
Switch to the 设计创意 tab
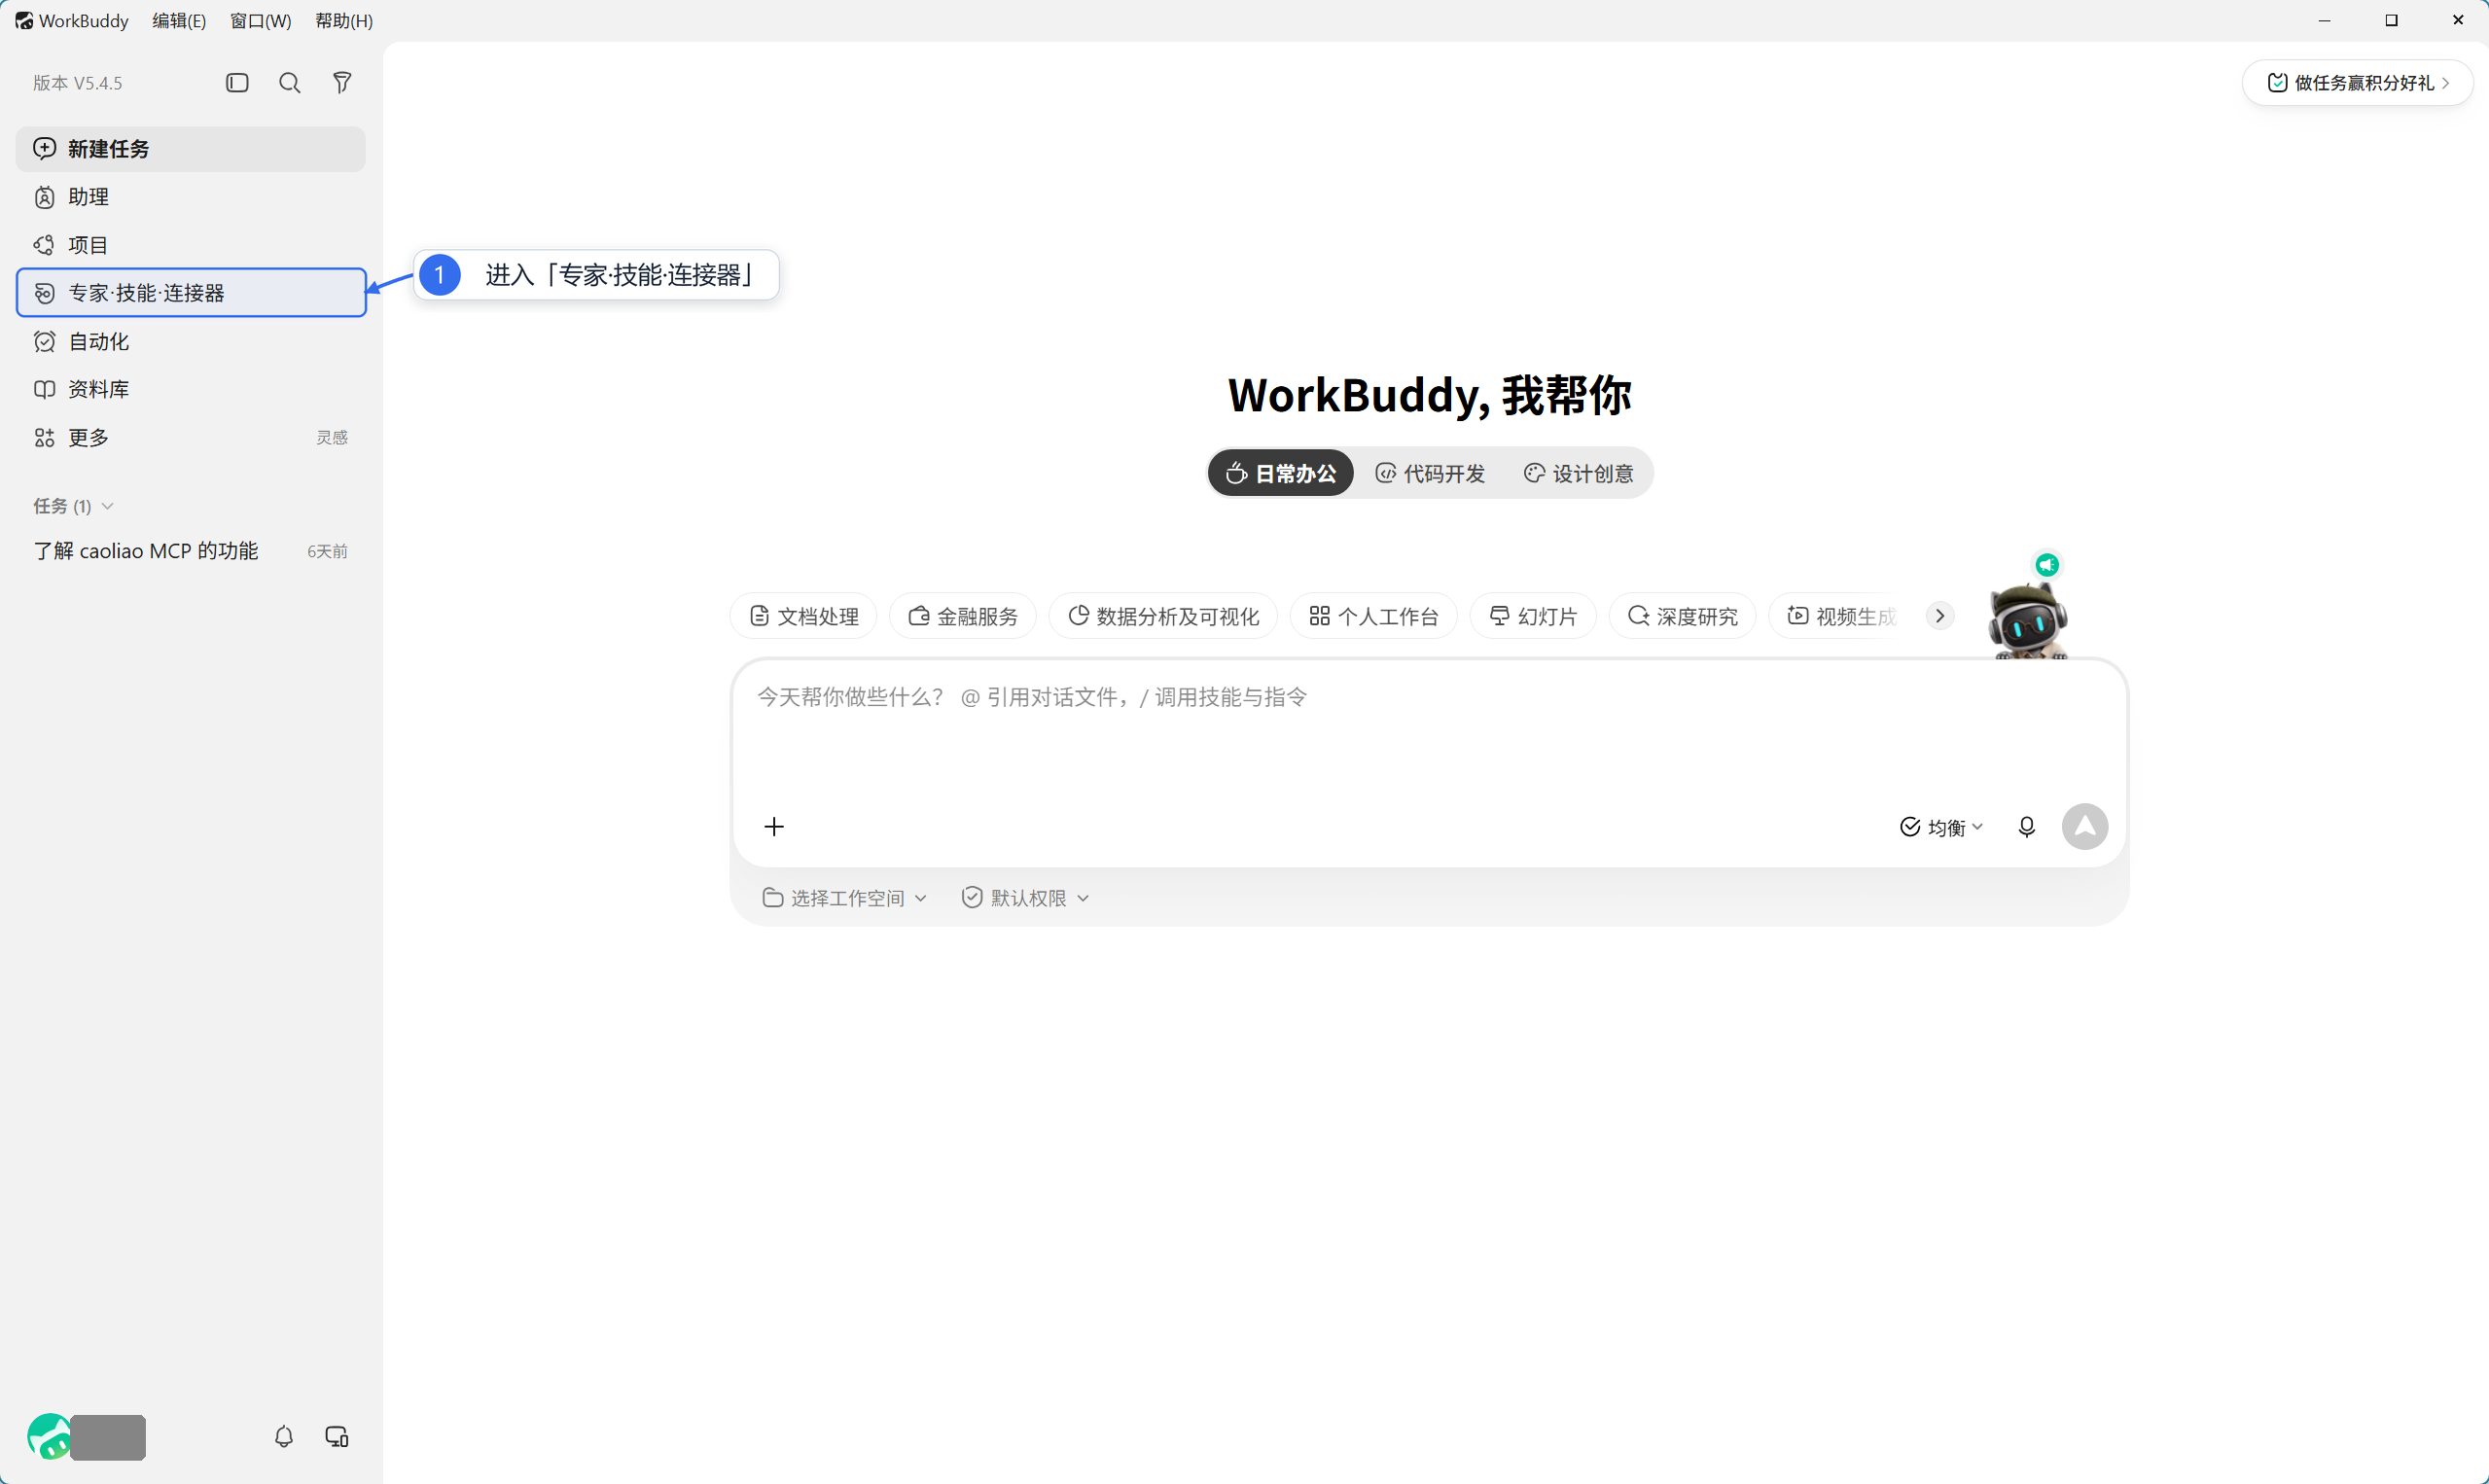pos(1578,473)
